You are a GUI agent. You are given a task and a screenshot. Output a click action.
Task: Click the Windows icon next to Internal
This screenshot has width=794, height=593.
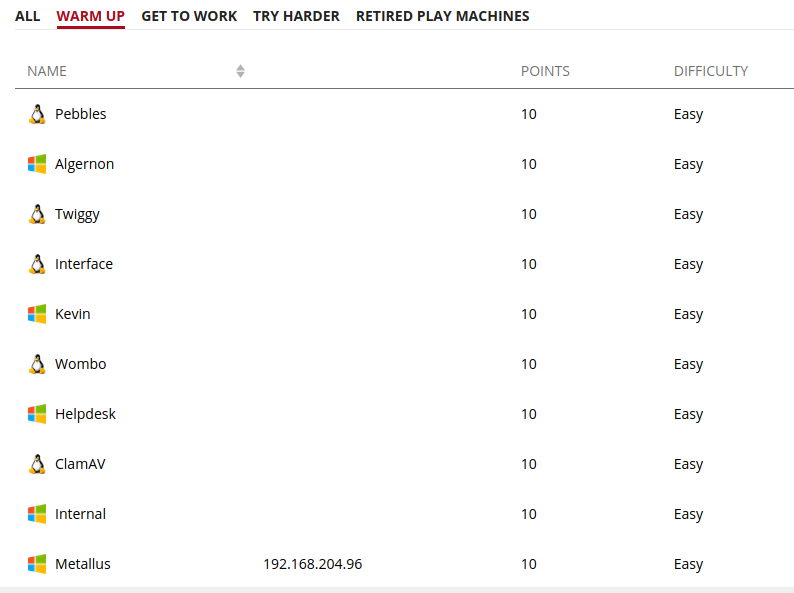click(x=37, y=514)
